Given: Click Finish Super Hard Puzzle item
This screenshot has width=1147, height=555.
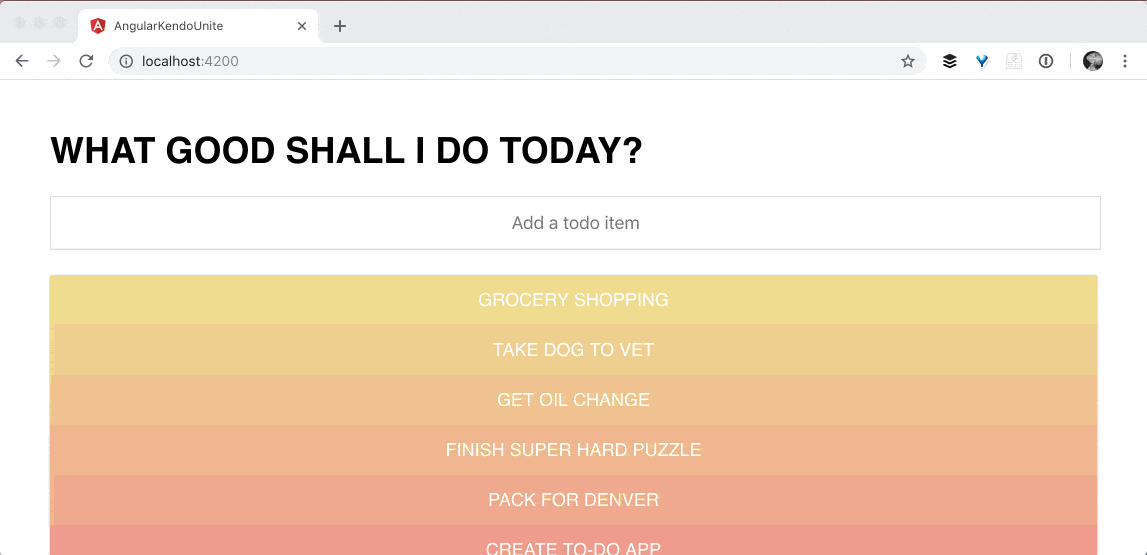Looking at the screenshot, I should click(573, 450).
